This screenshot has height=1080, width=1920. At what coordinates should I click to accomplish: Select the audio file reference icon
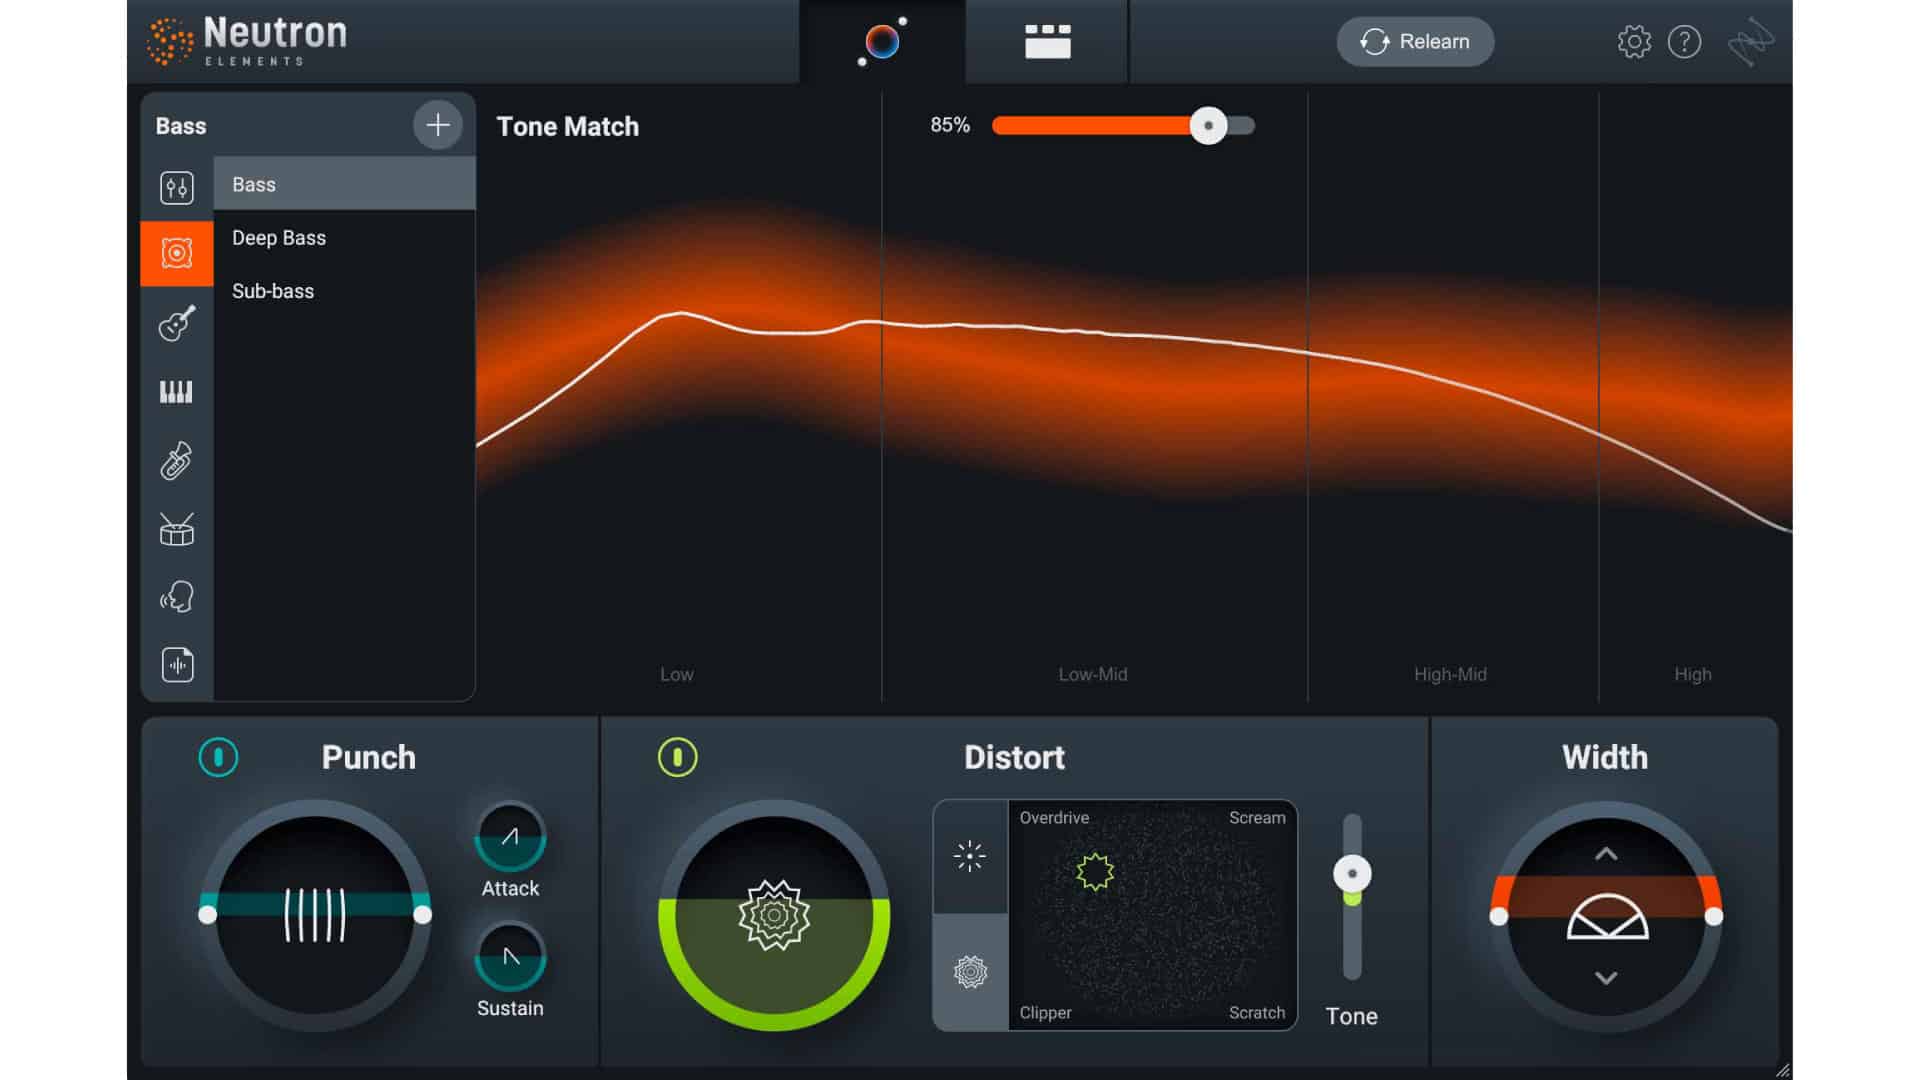coord(177,665)
